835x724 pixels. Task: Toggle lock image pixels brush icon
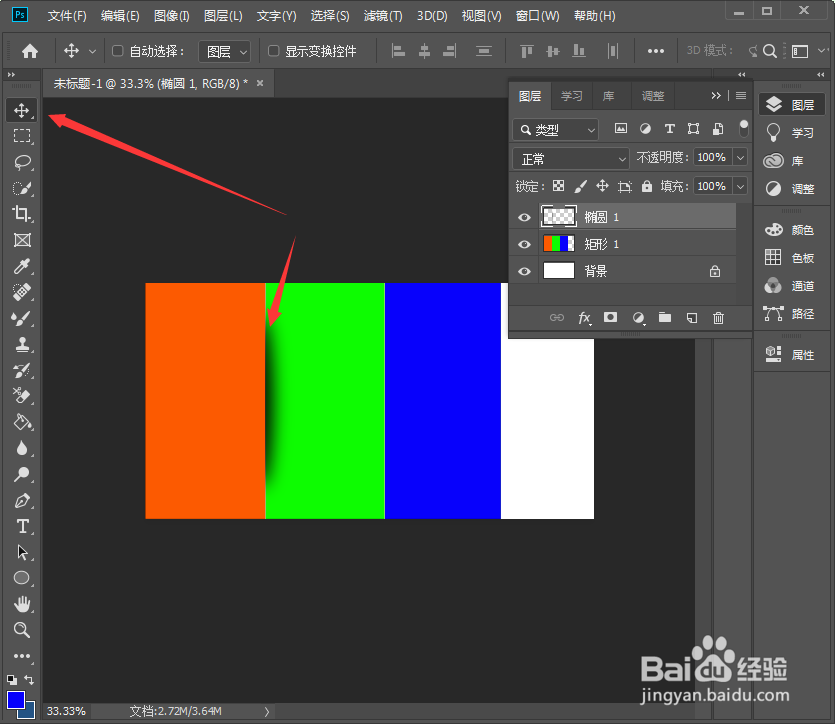580,186
